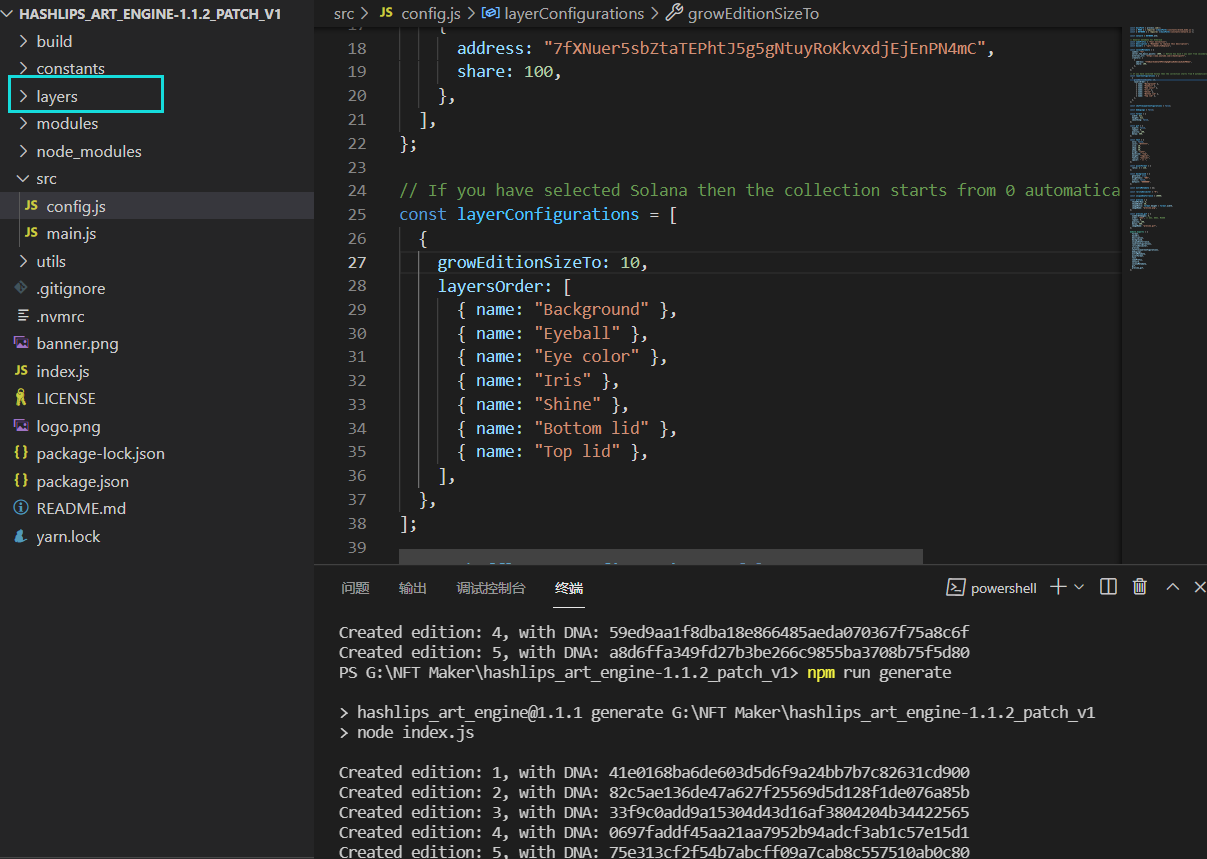Click the JS icon of main.js
The height and width of the screenshot is (859, 1207).
[x=31, y=234]
